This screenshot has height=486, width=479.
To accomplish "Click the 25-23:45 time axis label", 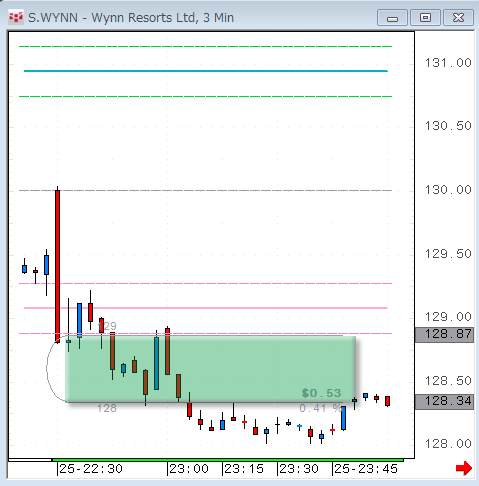I will [366, 469].
